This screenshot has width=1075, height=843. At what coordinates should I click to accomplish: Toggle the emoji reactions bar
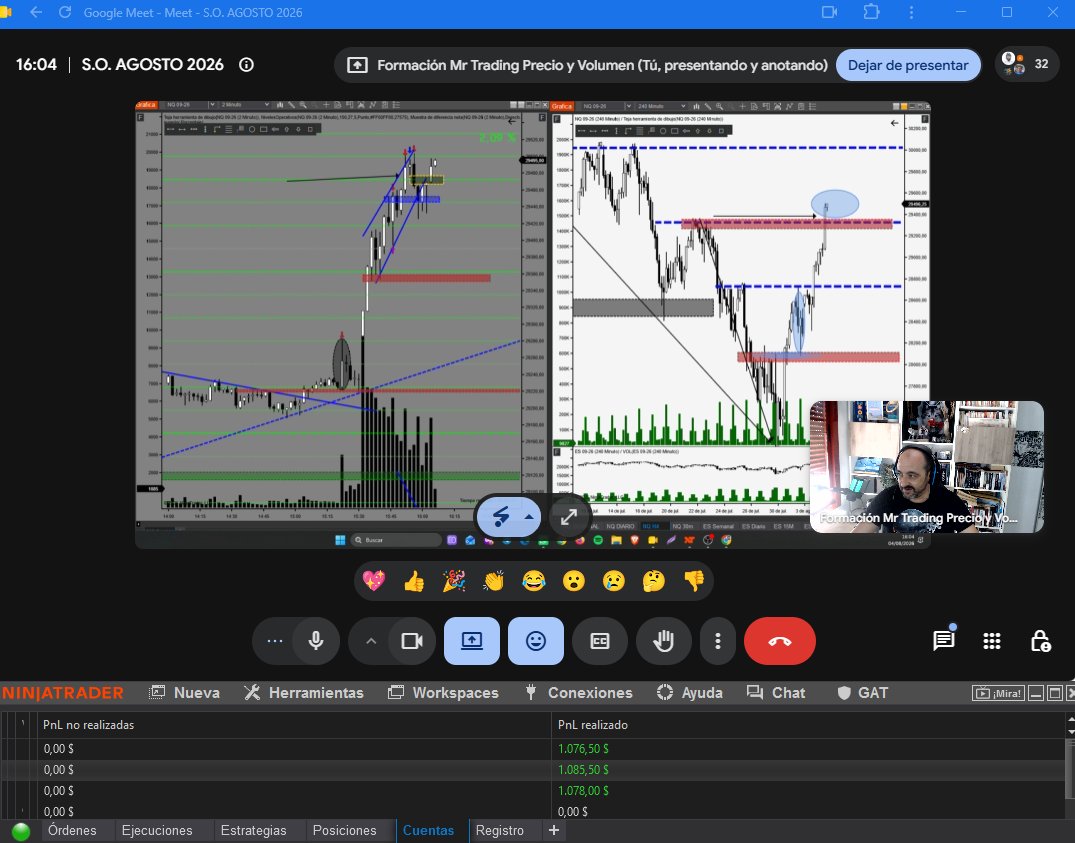coord(536,641)
